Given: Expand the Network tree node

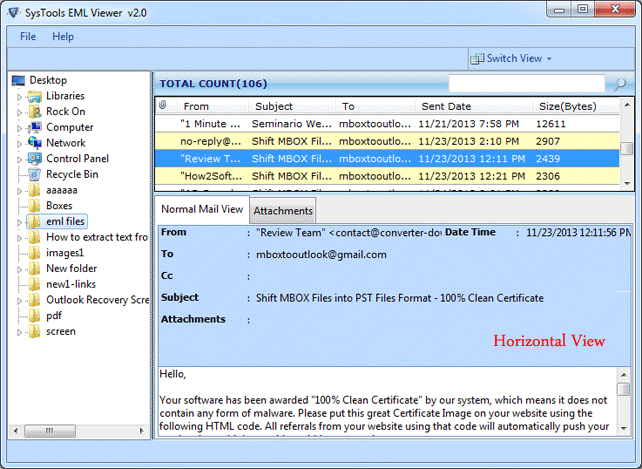Looking at the screenshot, I should [19, 144].
